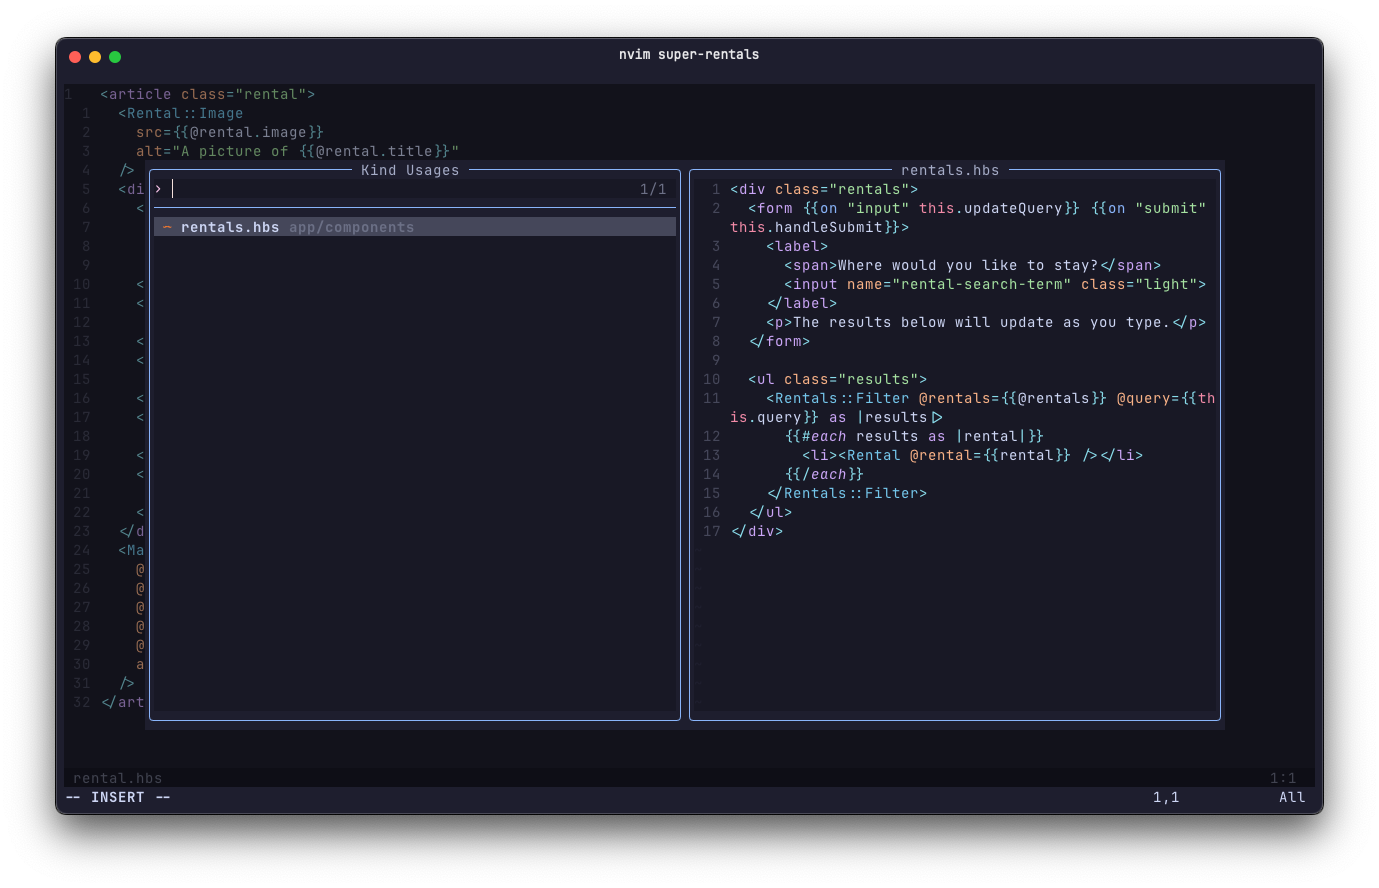The height and width of the screenshot is (888, 1379).
Task: Click the <Rental::Image line in editor
Action: (181, 113)
